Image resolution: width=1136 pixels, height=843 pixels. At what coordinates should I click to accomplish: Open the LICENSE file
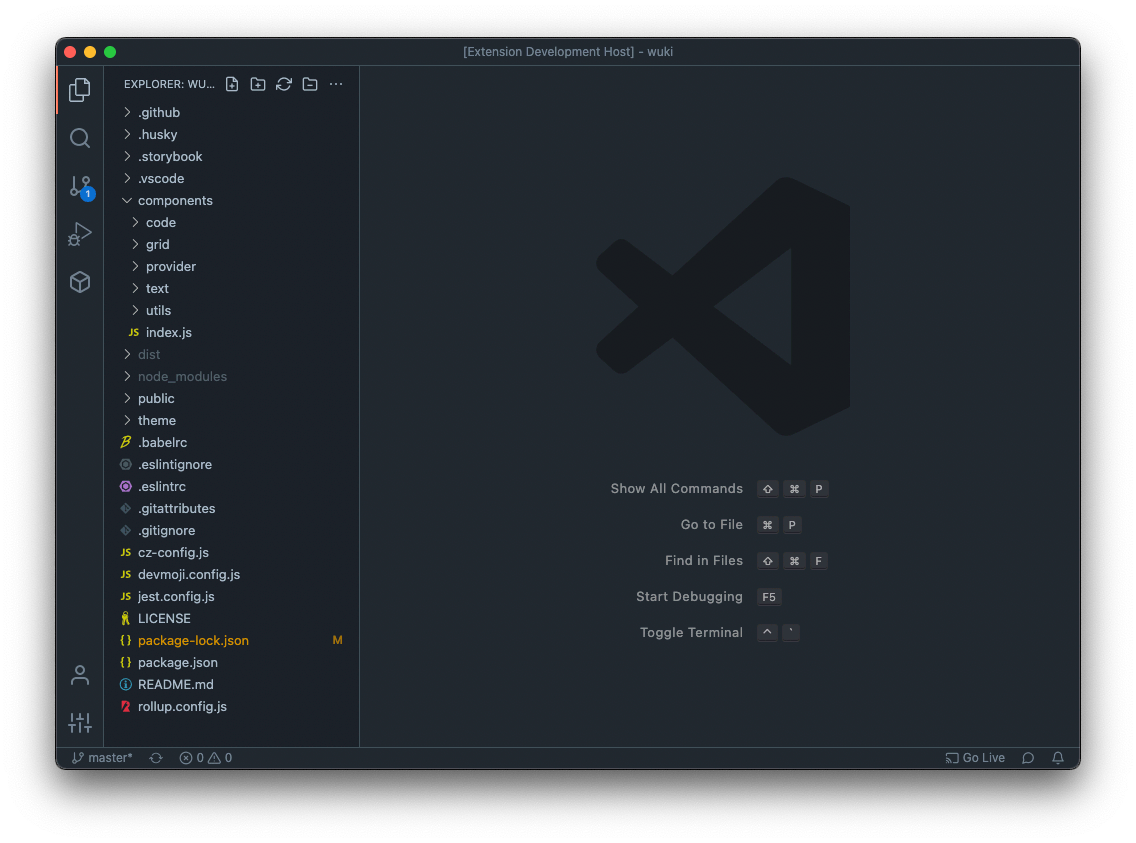click(232, 618)
